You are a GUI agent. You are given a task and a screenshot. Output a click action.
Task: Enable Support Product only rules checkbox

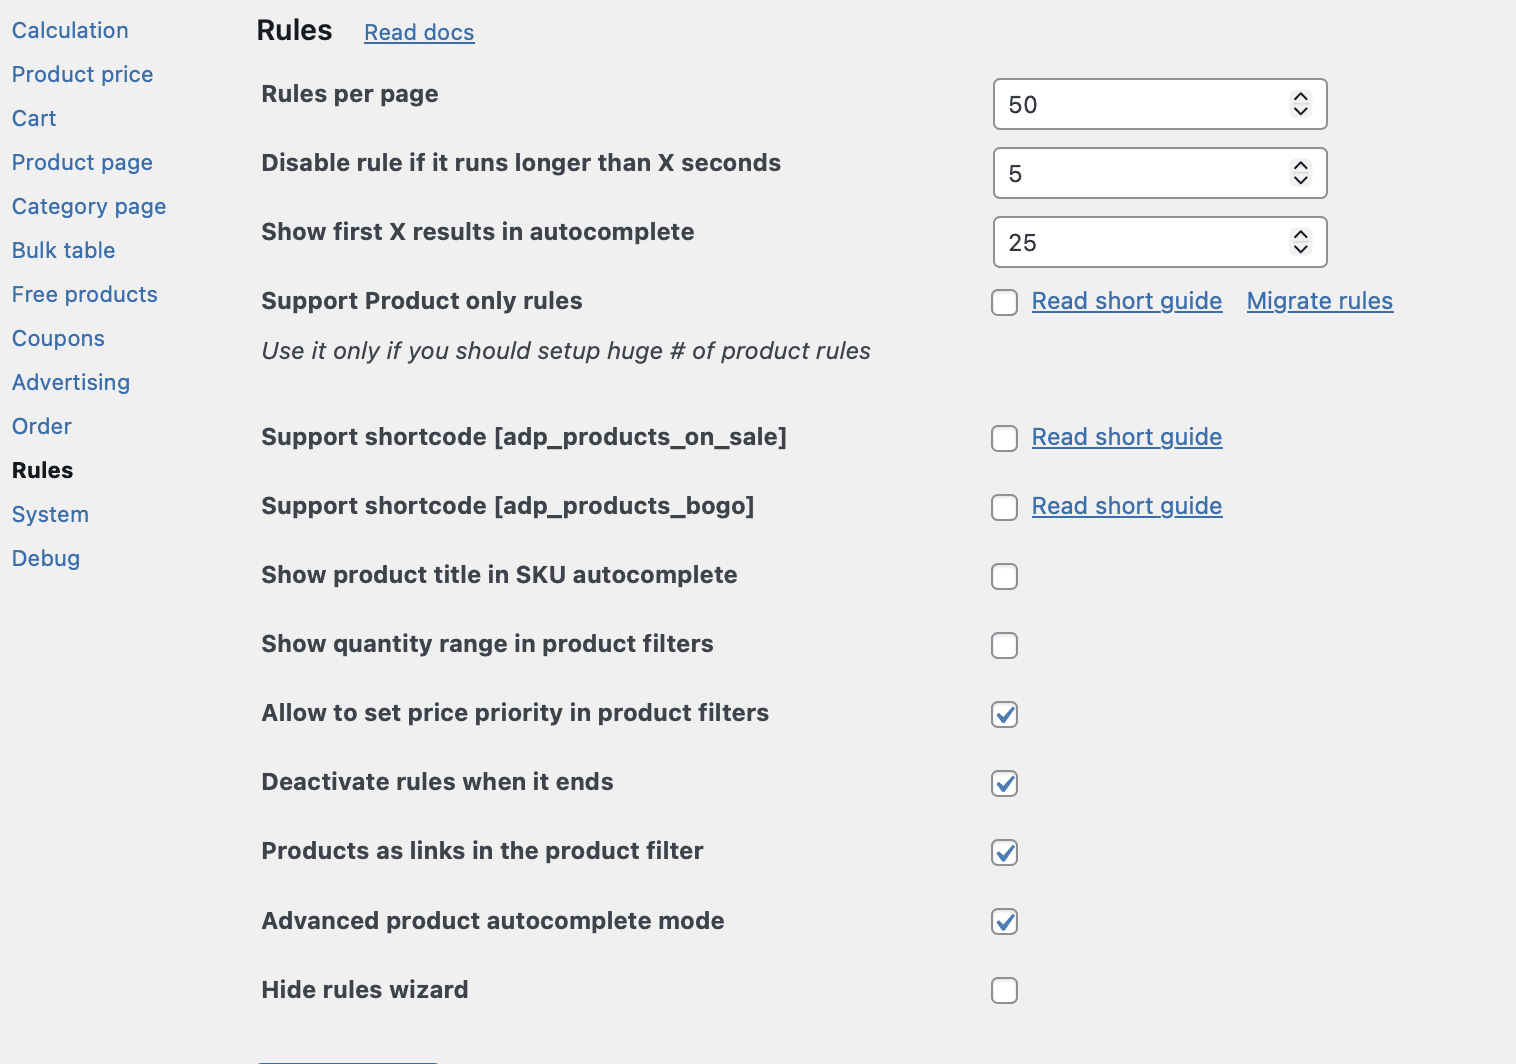coord(1004,302)
